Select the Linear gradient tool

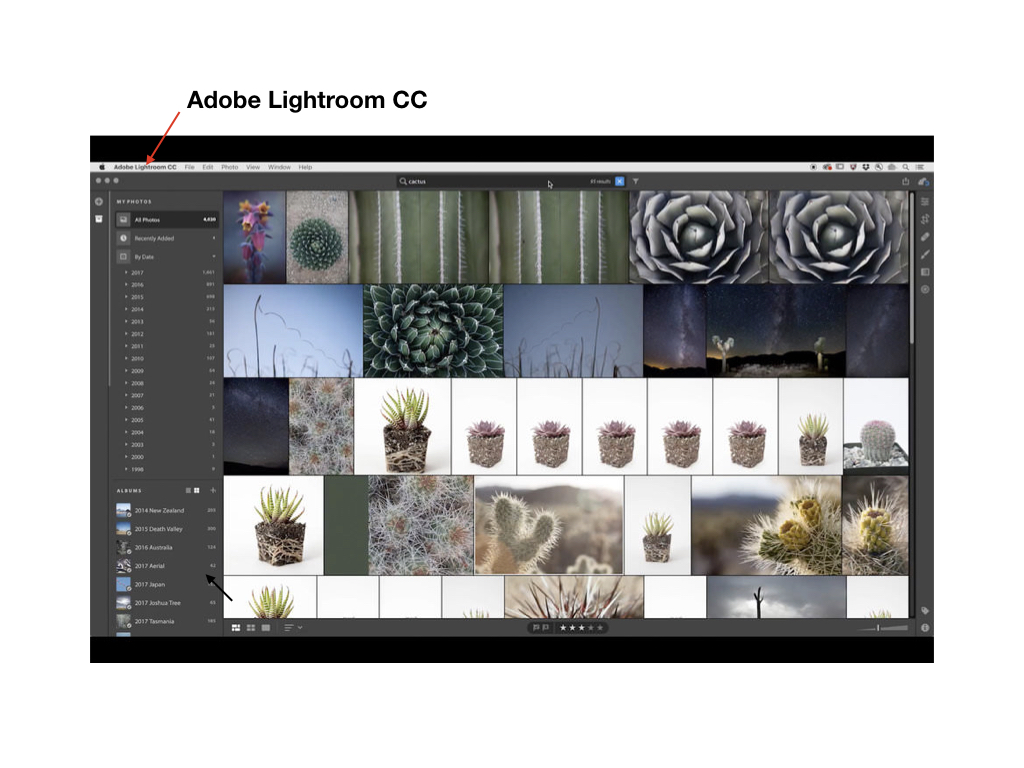[x=925, y=272]
